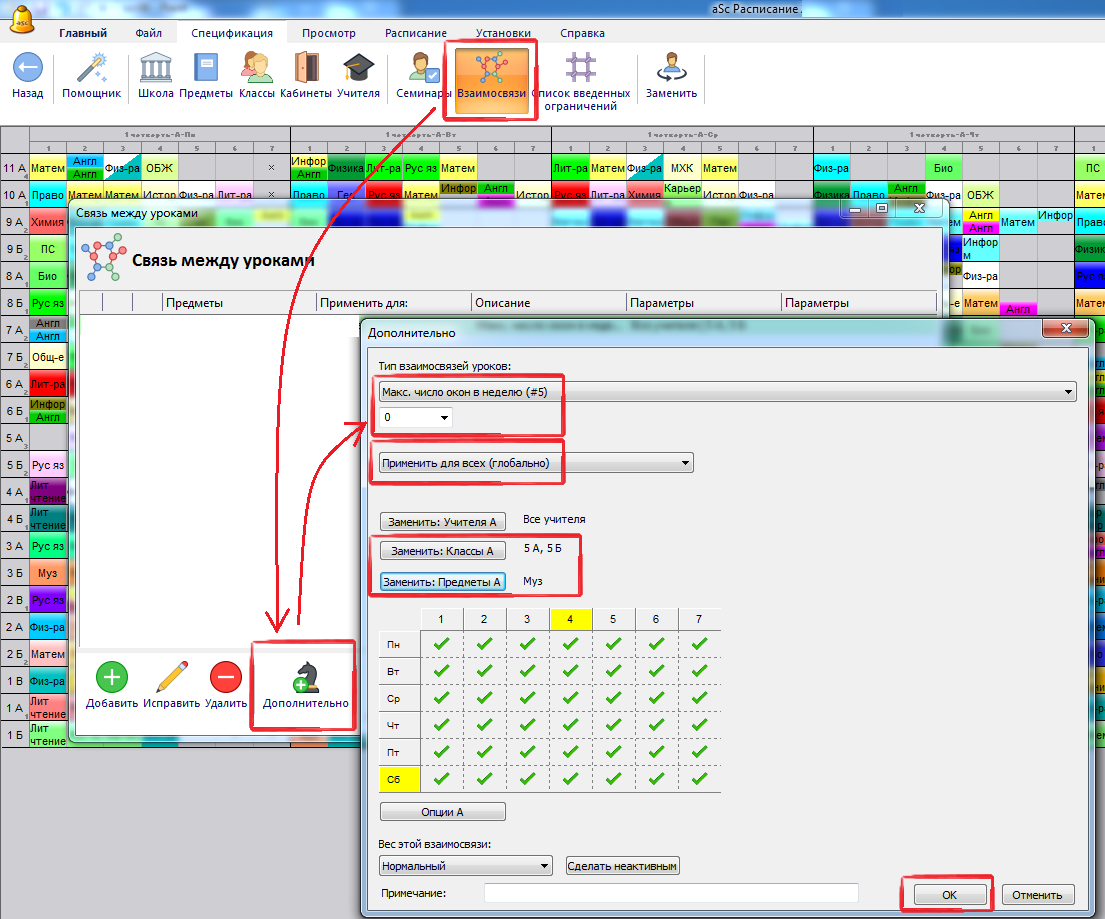Open the Учителя teachers icon
The image size is (1105, 919).
(x=358, y=68)
